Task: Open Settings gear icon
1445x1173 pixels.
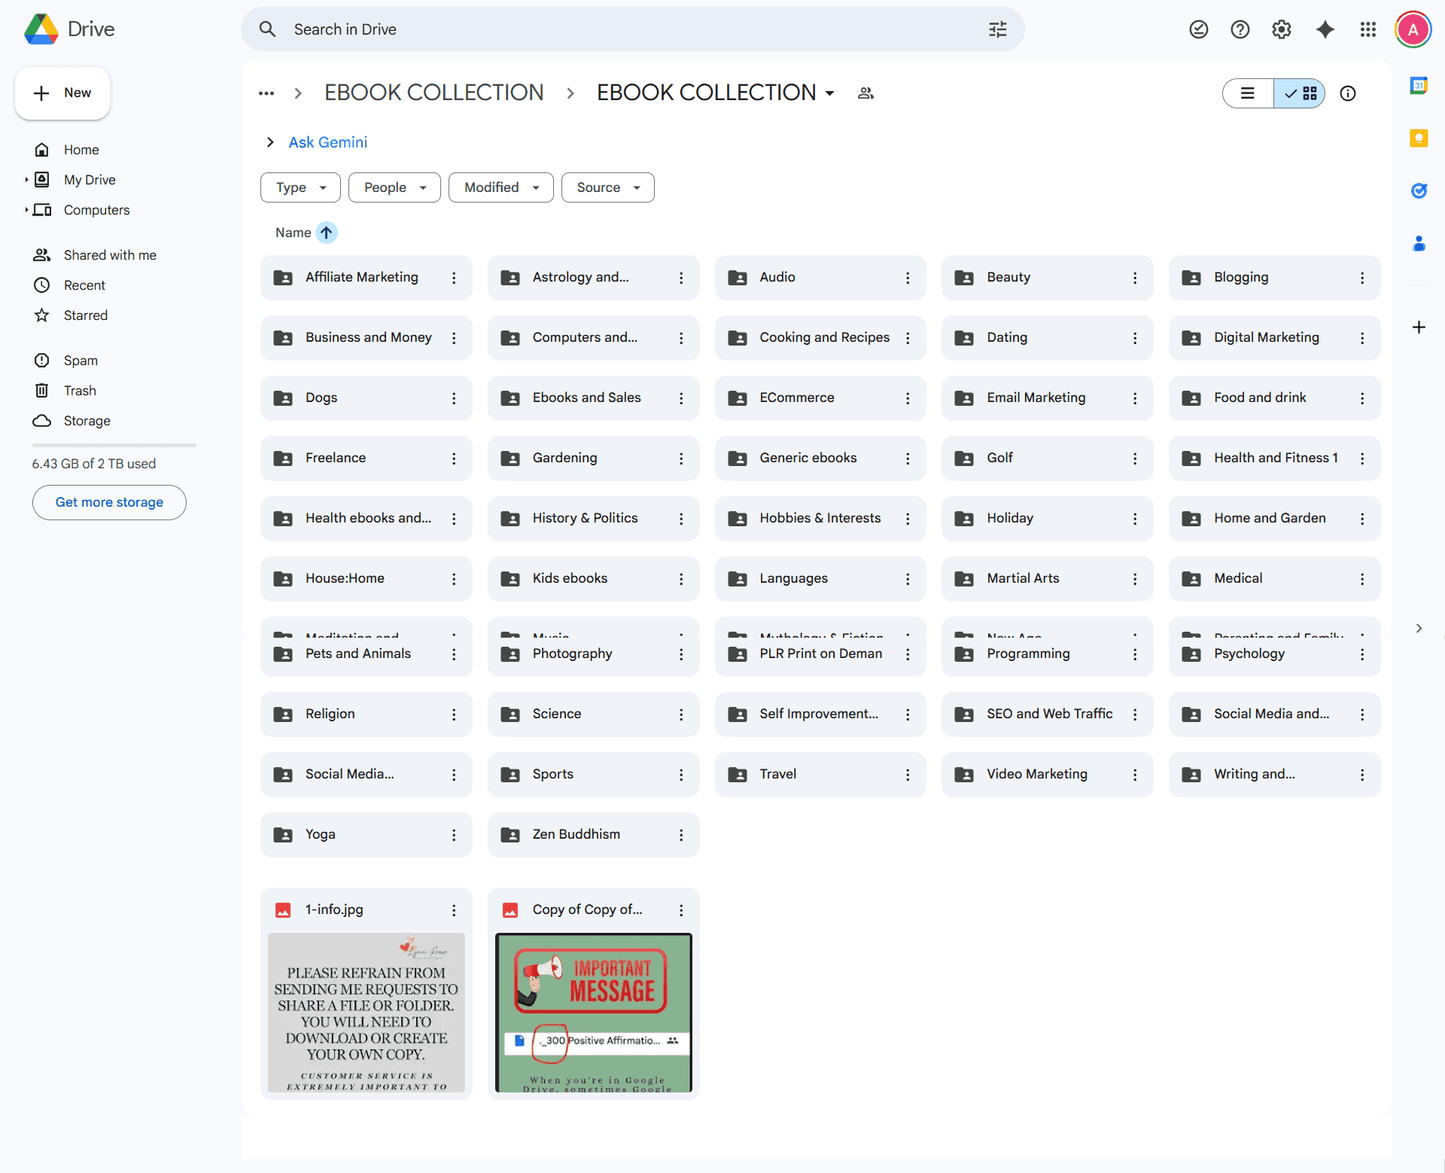Action: tap(1281, 30)
